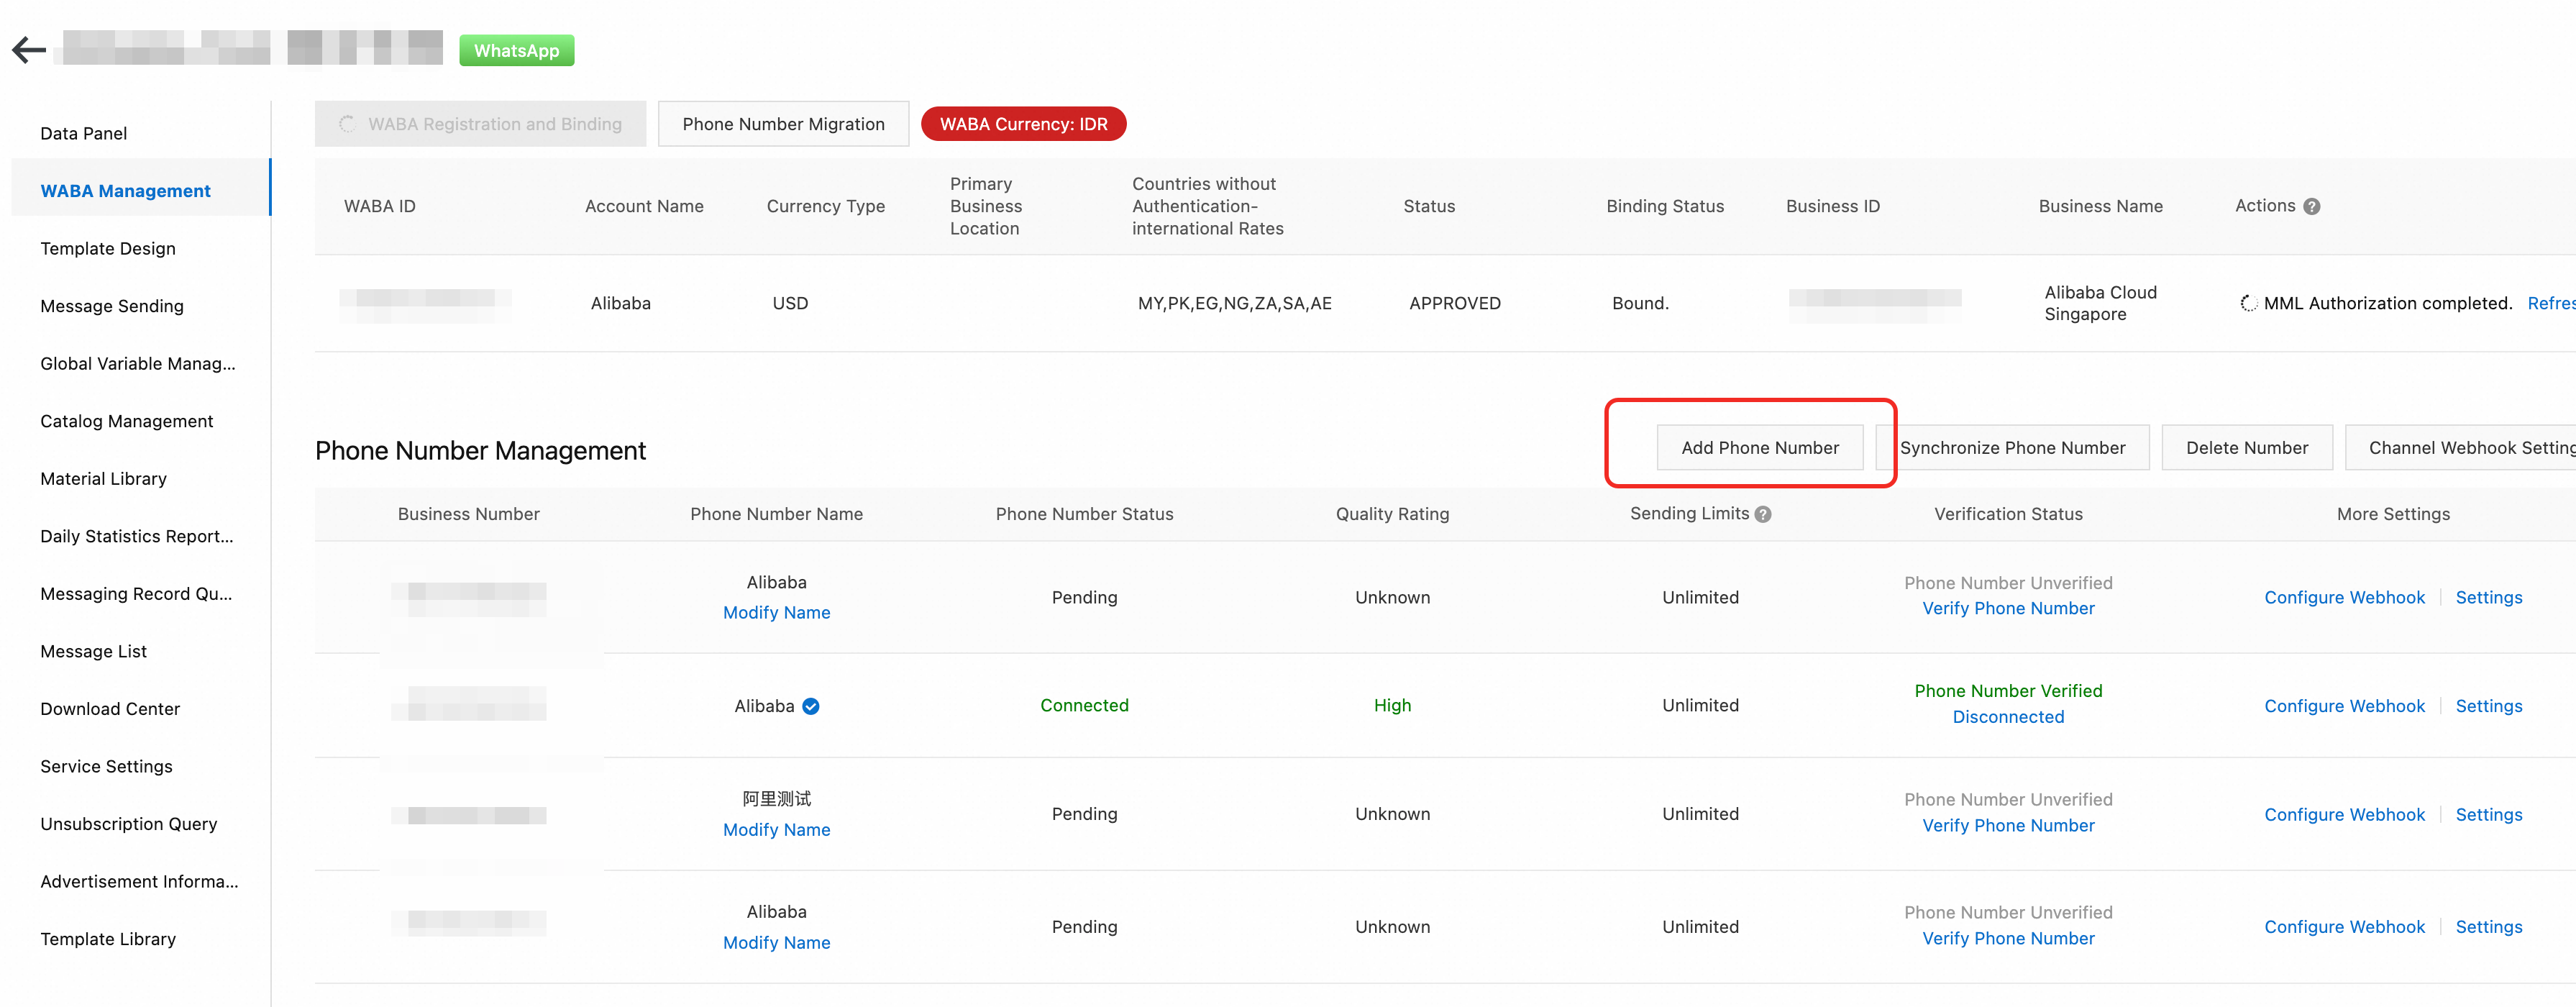
Task: Open Data Panel menu item
Action: click(x=84, y=133)
